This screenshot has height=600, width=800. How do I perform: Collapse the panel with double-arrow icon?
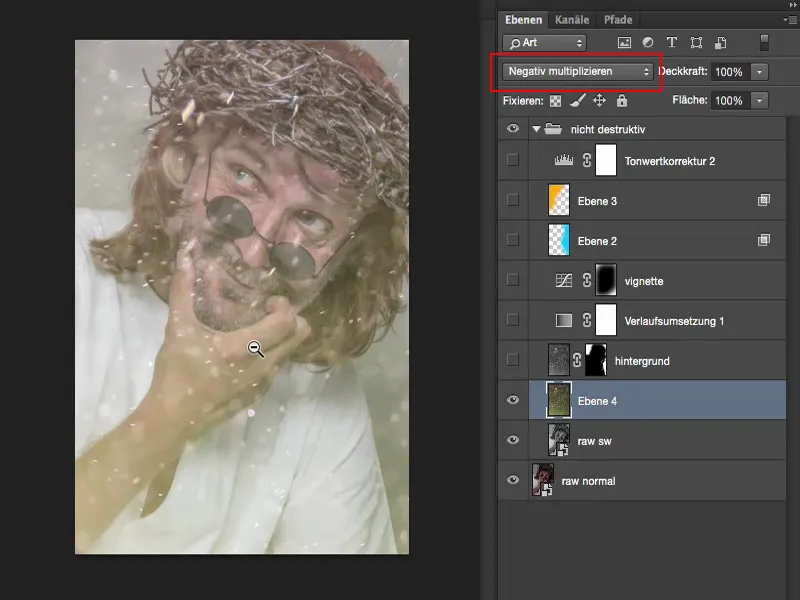coord(792,4)
